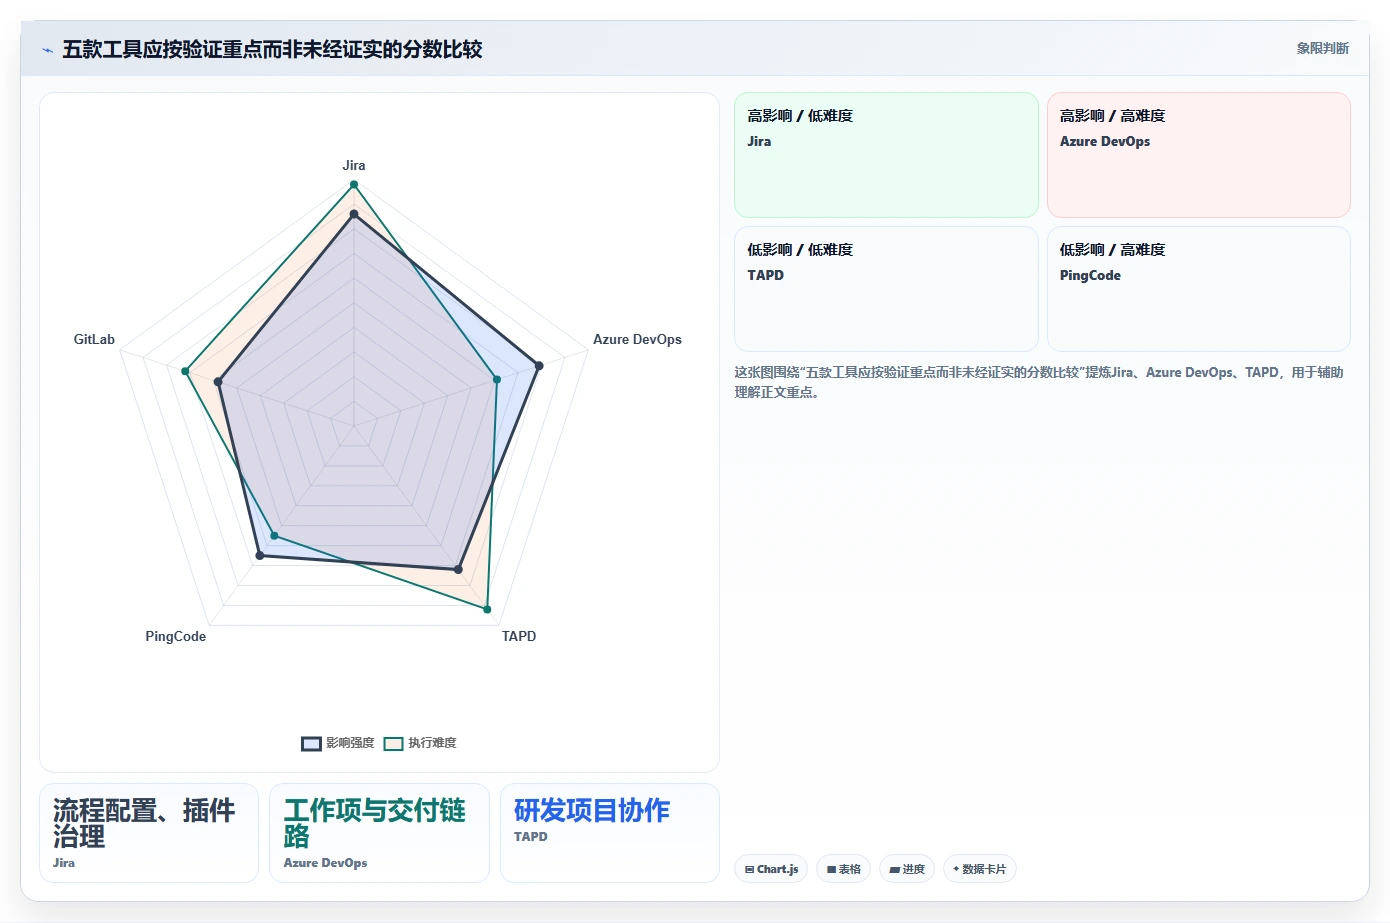Click the dark blue 影响强度 legend swatch
The image size is (1390, 923).
pos(311,743)
